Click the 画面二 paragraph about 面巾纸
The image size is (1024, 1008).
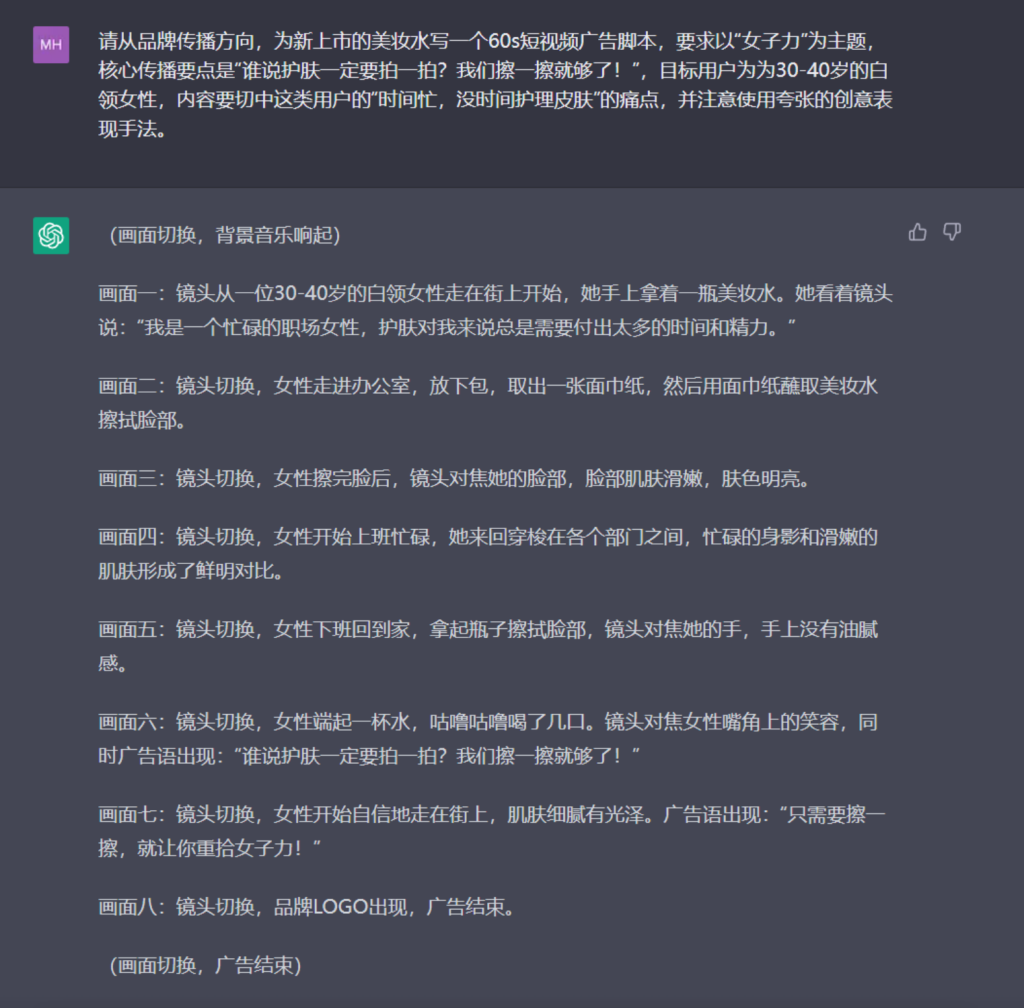click(488, 403)
